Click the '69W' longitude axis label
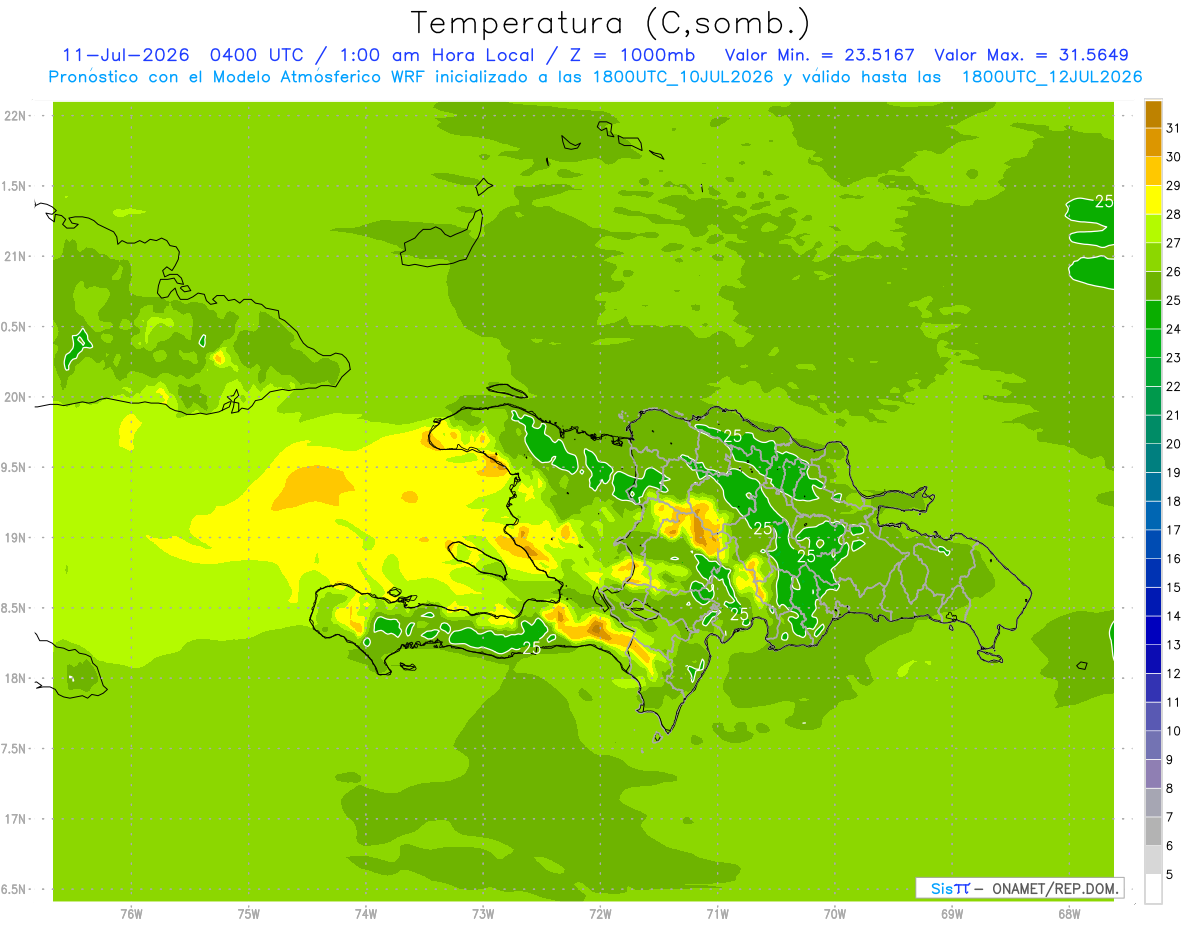This screenshot has height=927, width=1200. (951, 914)
